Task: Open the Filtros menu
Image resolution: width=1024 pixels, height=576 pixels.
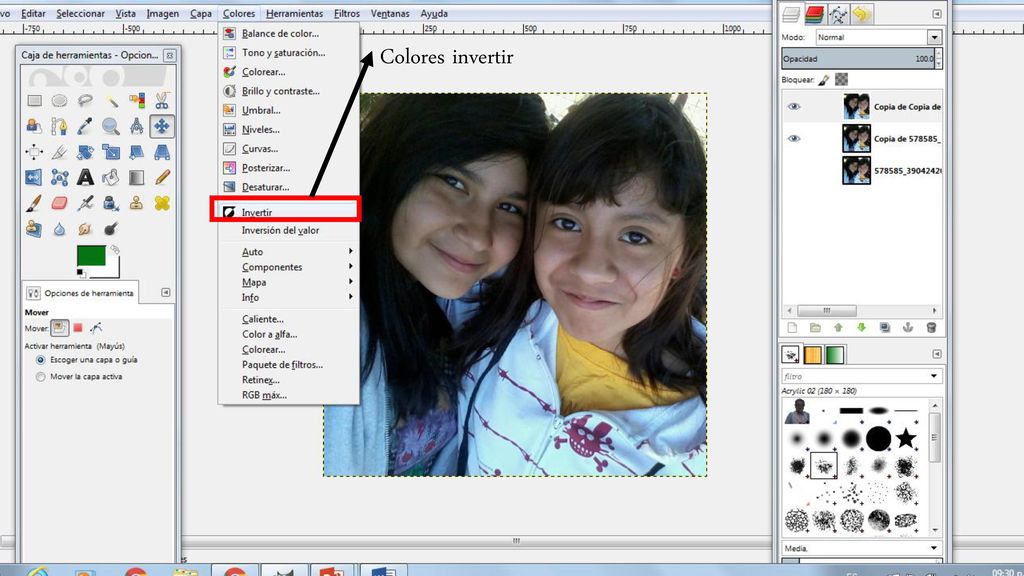Action: click(x=347, y=13)
